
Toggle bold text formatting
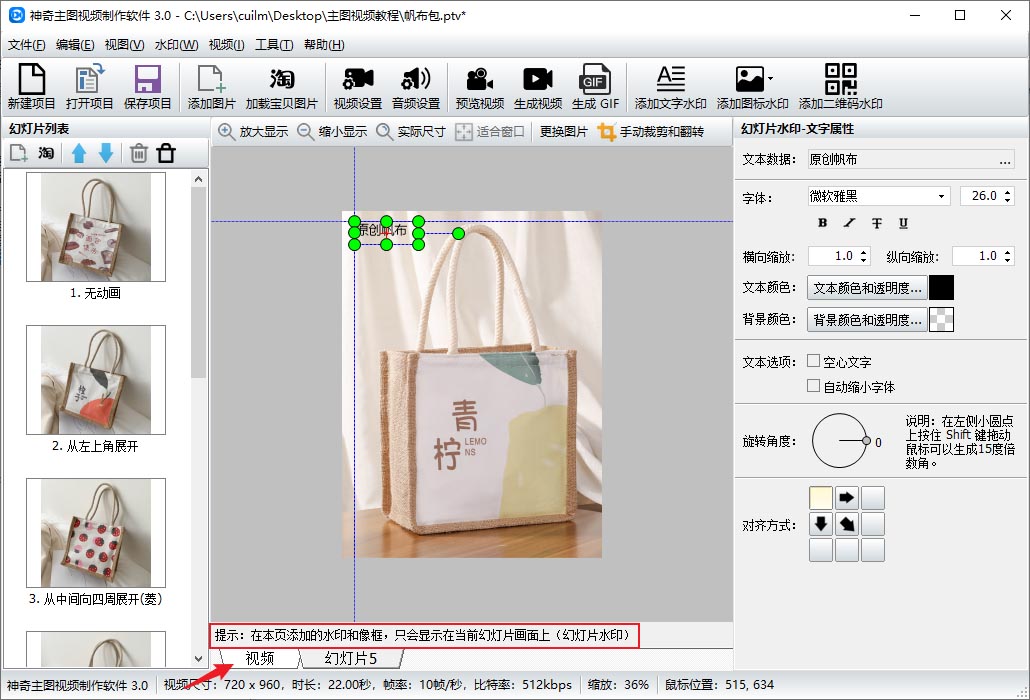coord(822,223)
